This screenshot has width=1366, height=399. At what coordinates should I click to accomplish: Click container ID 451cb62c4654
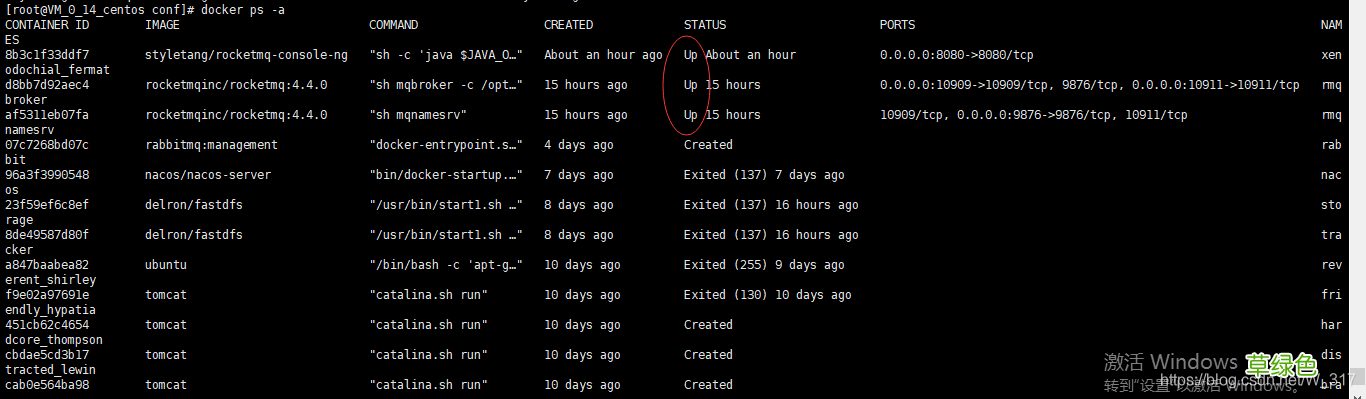tap(47, 325)
